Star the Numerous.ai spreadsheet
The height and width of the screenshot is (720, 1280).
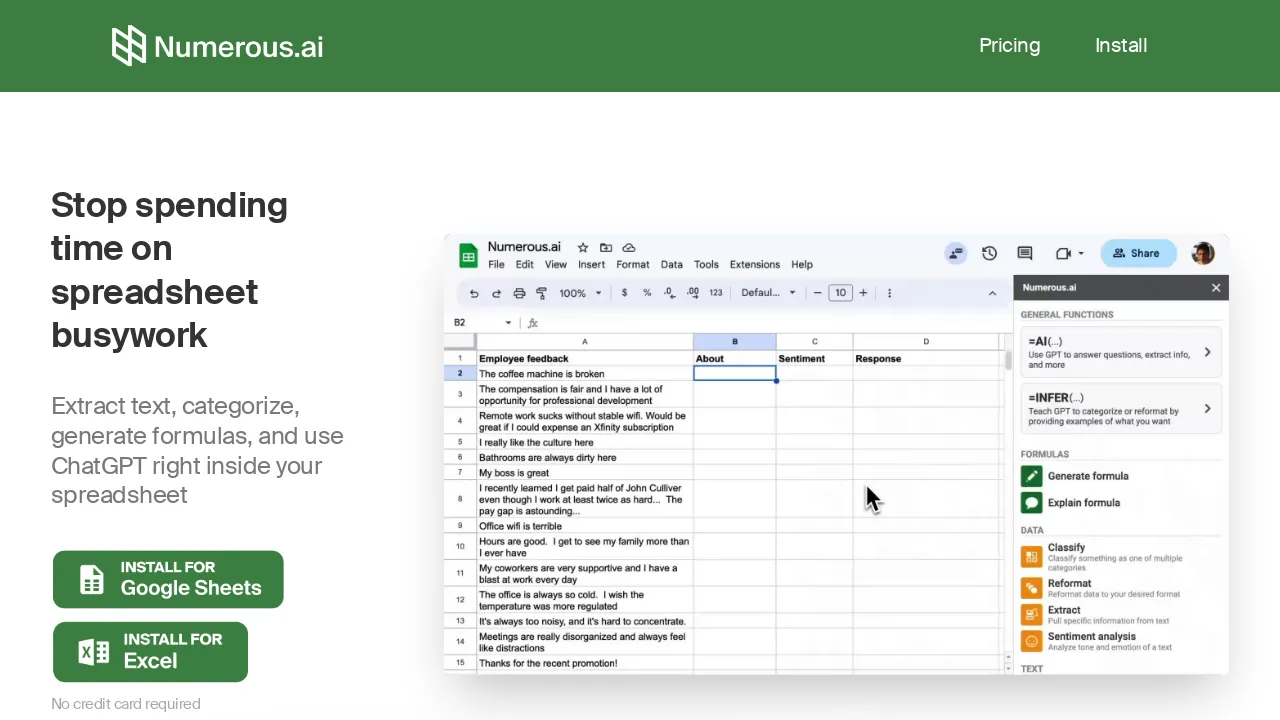point(583,247)
